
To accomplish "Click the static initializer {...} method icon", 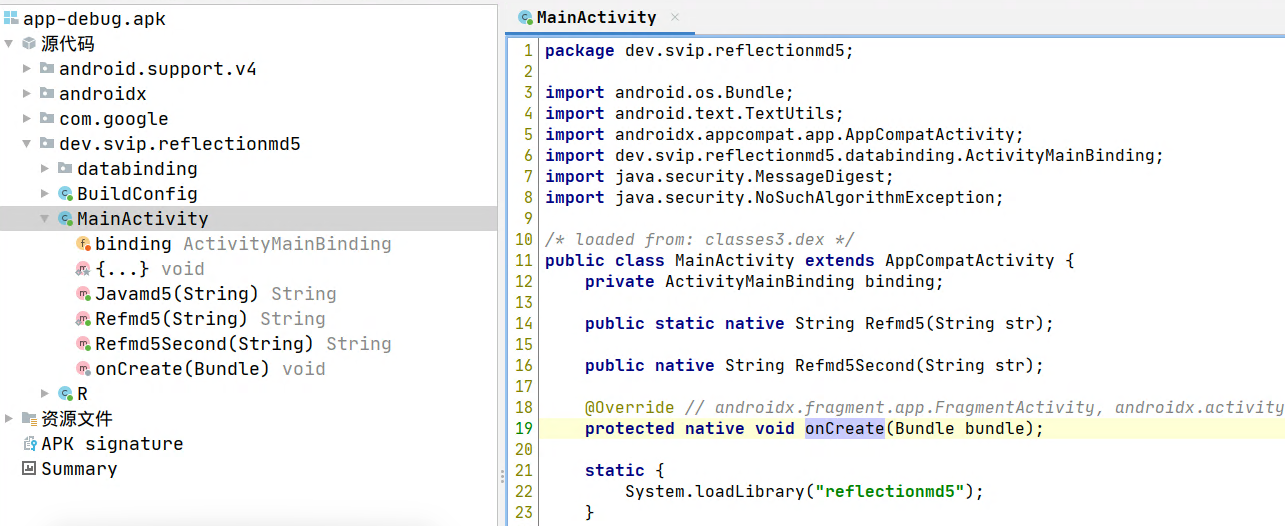I will [x=83, y=269].
